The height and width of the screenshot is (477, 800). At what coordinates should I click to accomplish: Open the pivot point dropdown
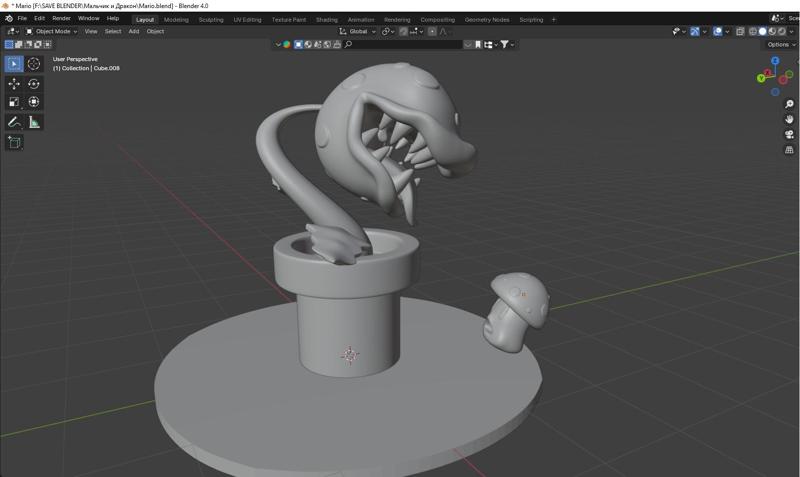pos(388,32)
